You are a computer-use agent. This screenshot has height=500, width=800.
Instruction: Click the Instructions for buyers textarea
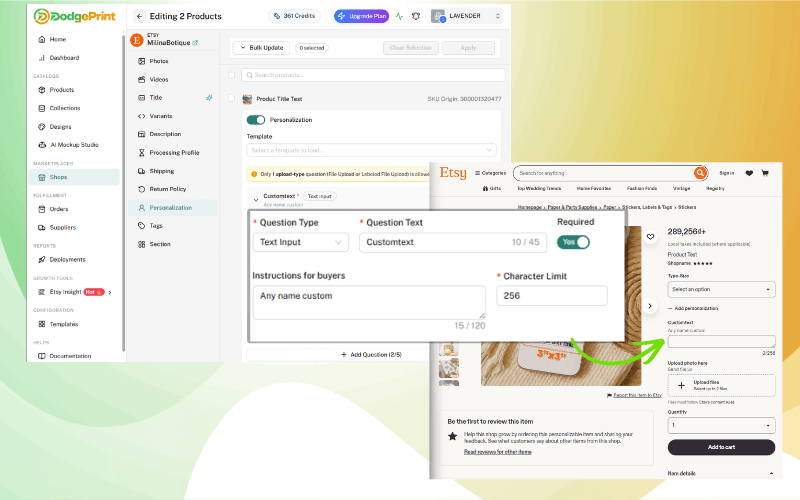click(x=369, y=302)
